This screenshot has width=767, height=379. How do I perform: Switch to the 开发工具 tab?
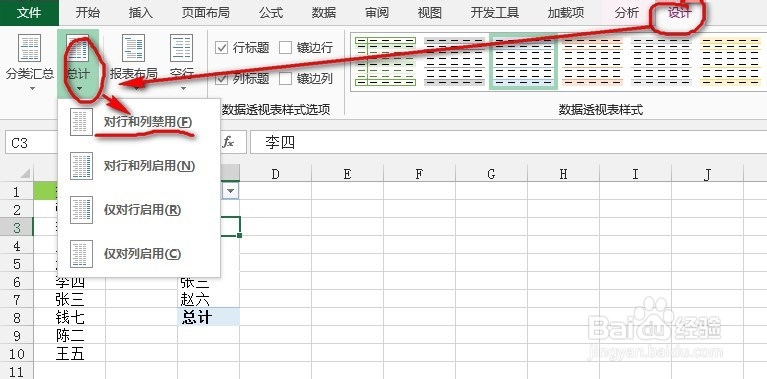495,13
